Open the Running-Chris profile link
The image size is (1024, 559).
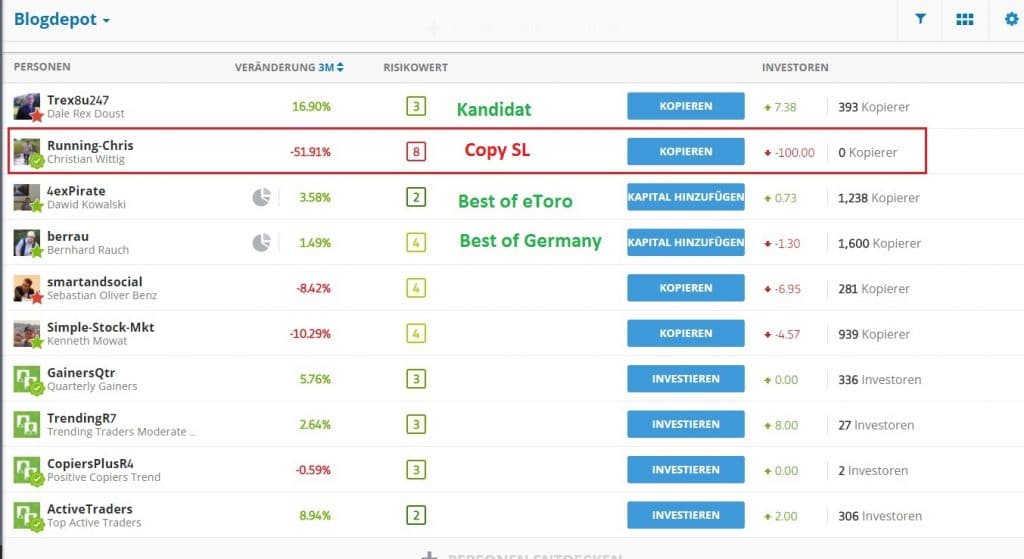coord(90,145)
